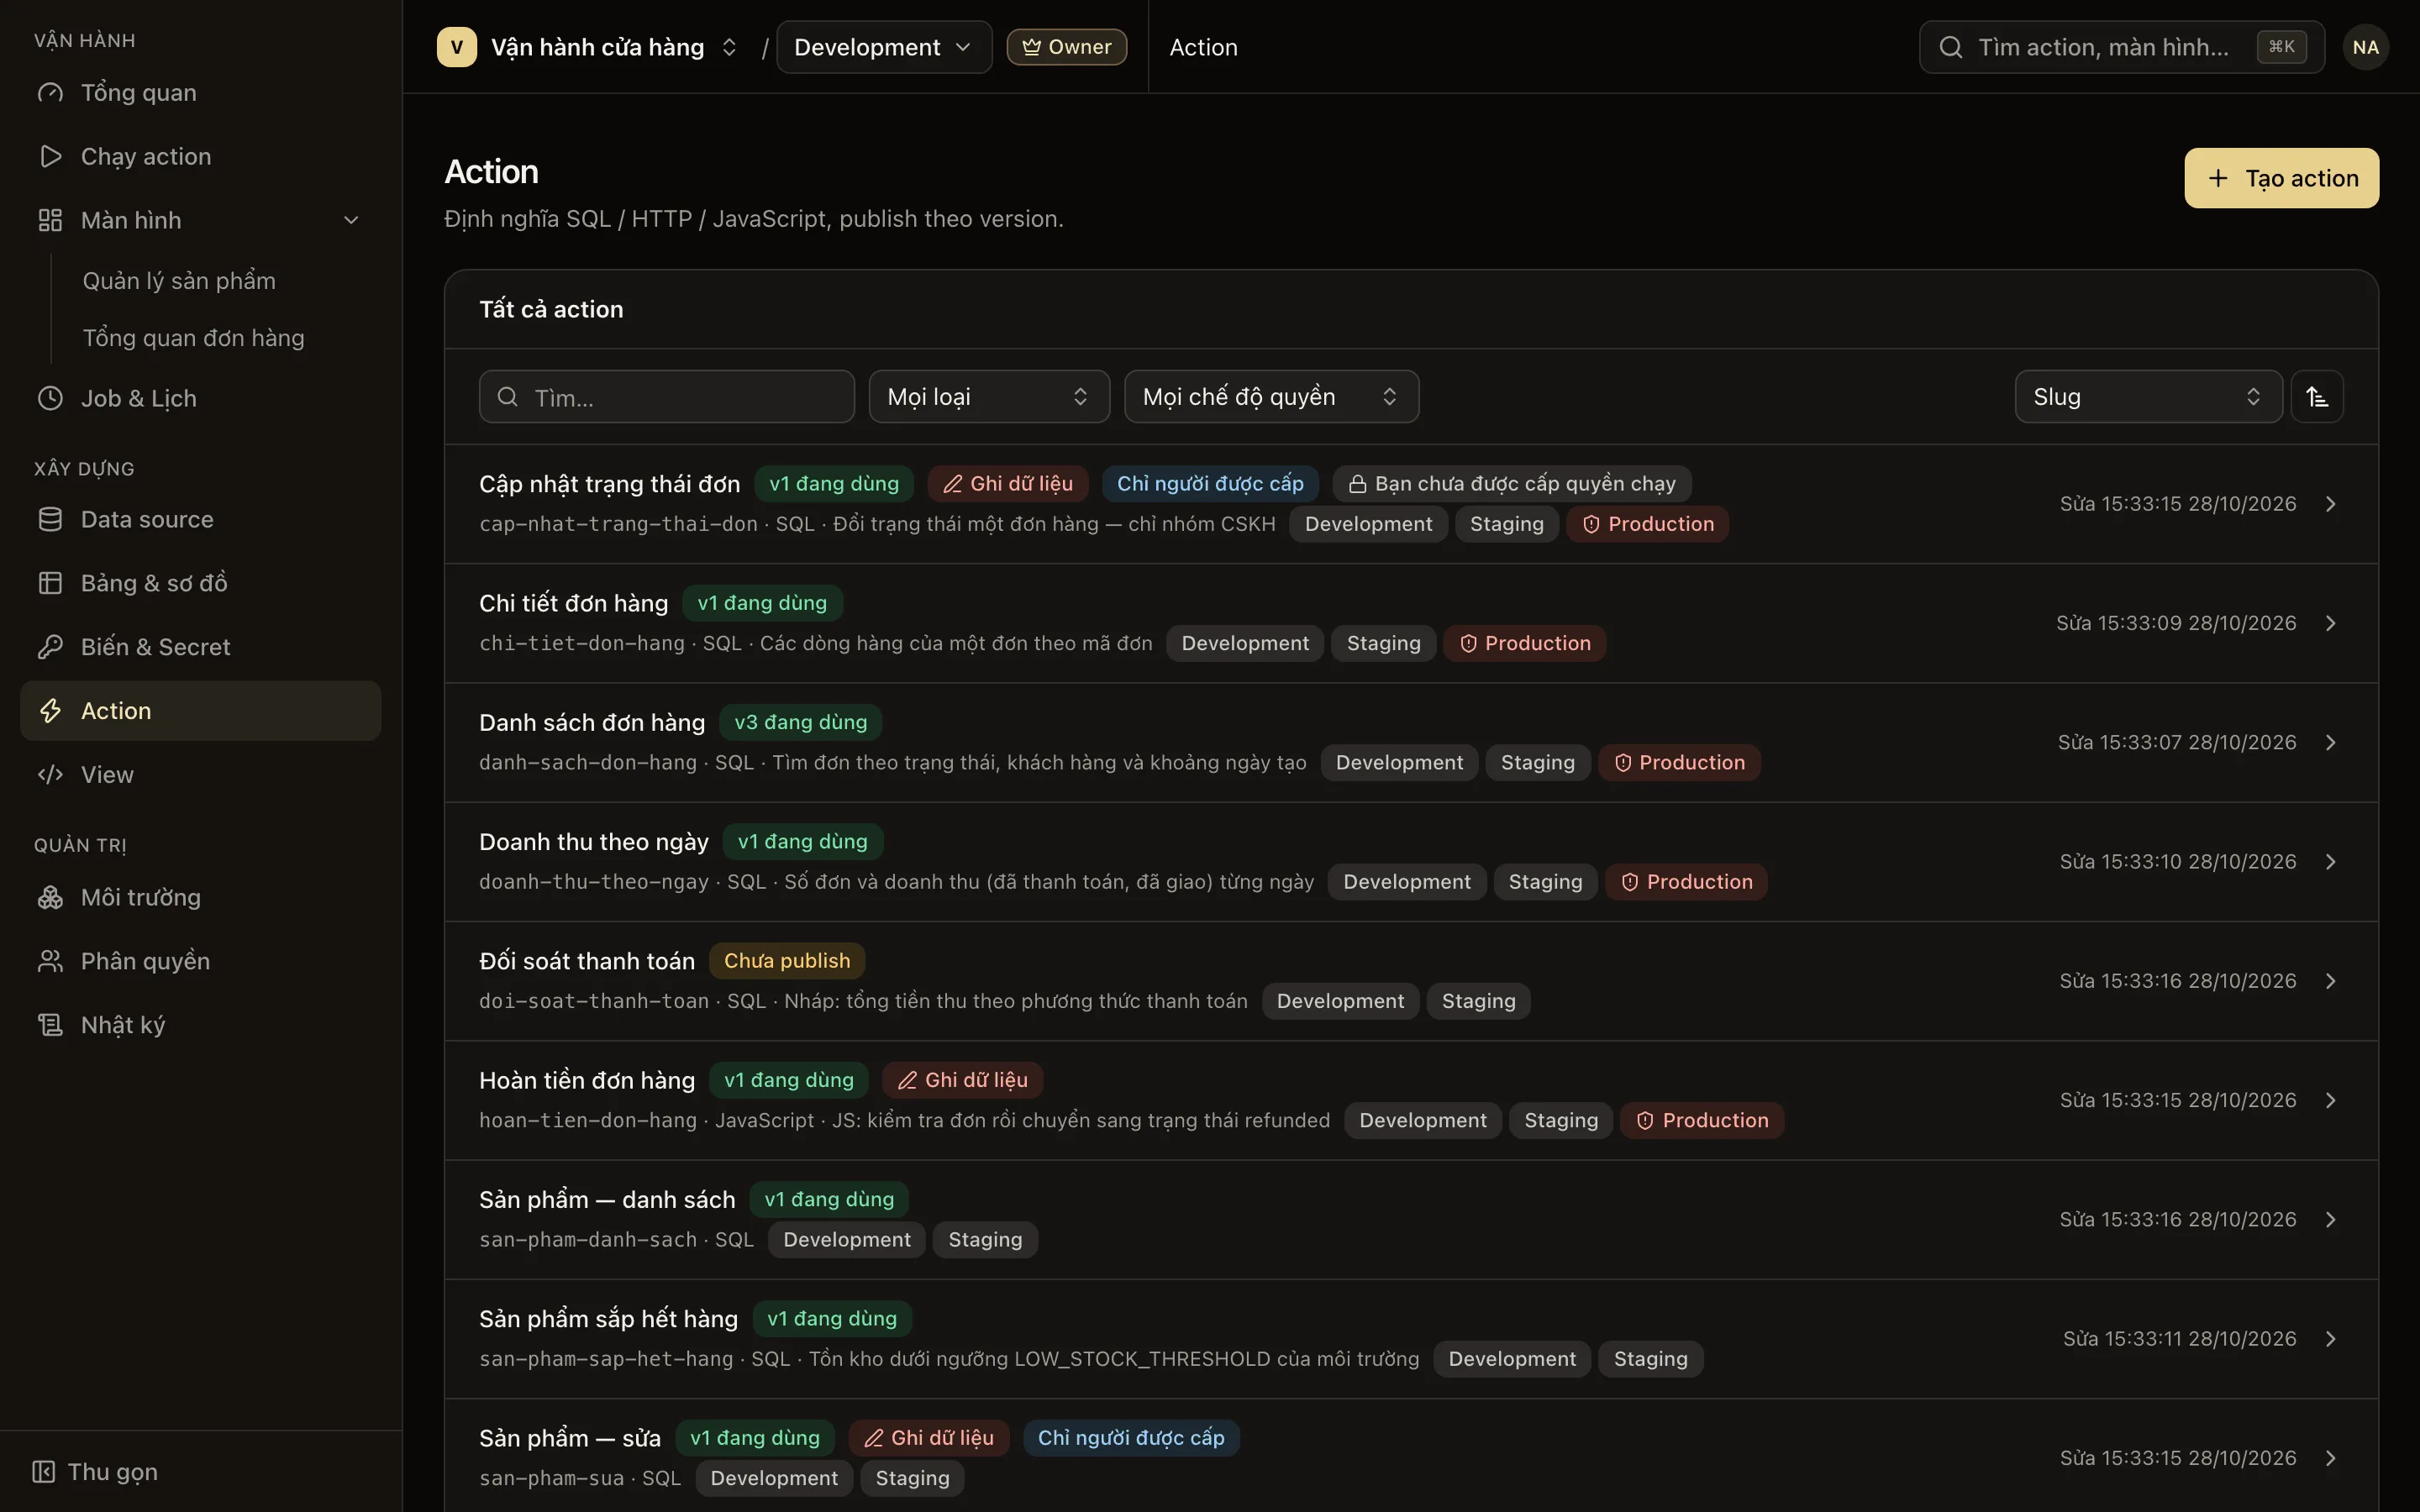Open Quản lý sản phẩm screen
This screenshot has width=2420, height=1512.
(x=179, y=281)
